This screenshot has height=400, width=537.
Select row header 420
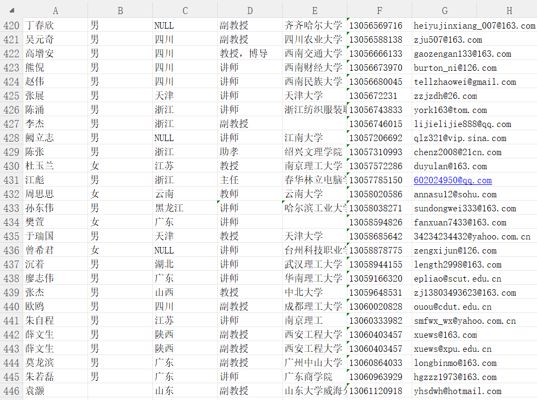coord(11,25)
